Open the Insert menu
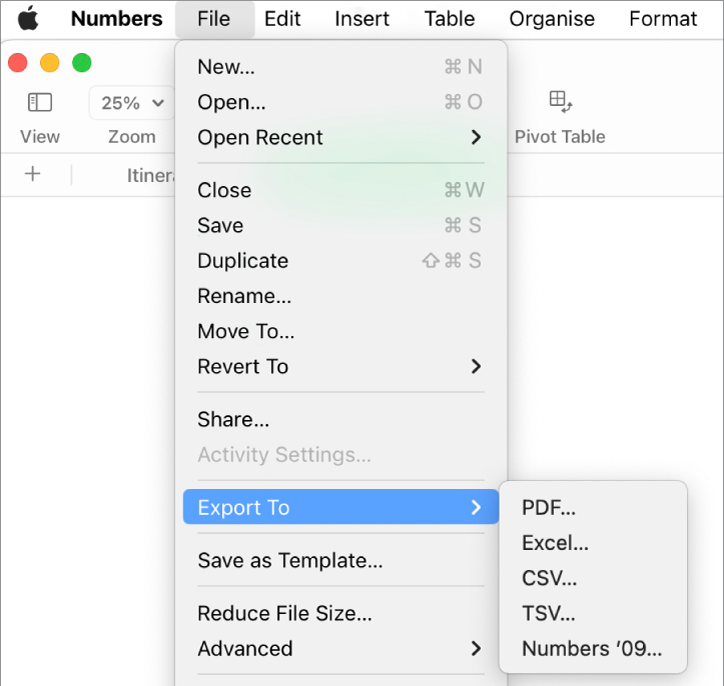 (363, 19)
